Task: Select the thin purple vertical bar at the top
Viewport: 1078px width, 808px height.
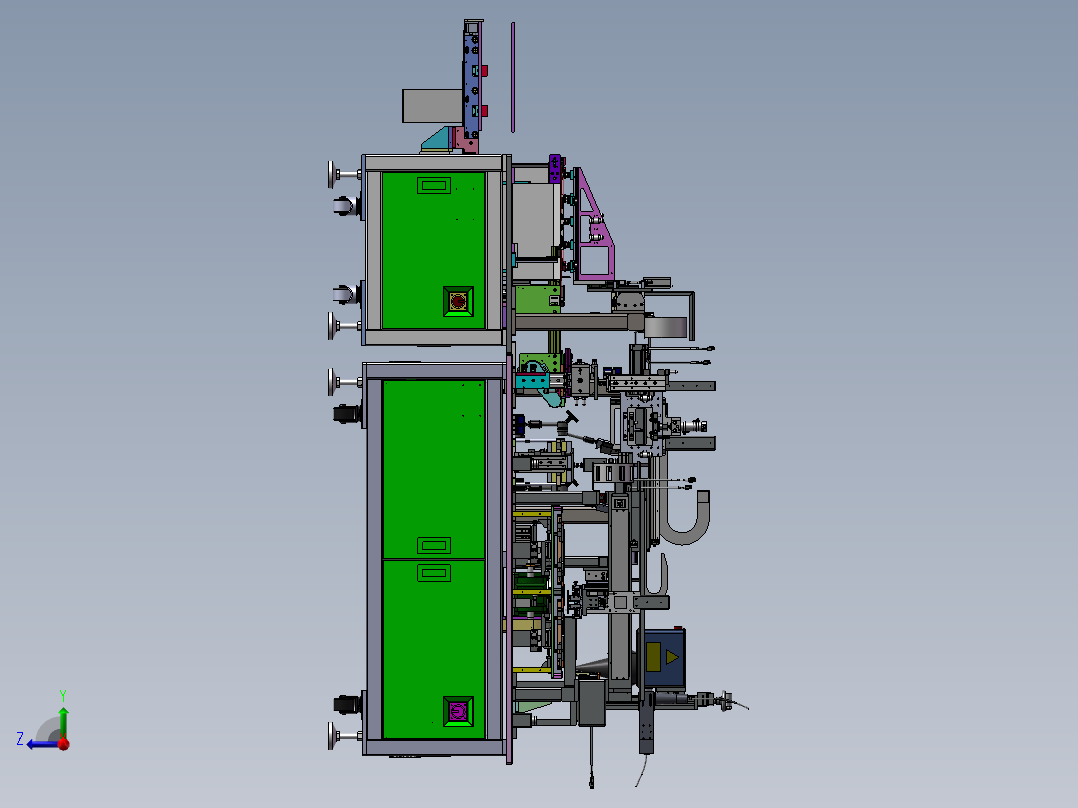Action: (513, 77)
